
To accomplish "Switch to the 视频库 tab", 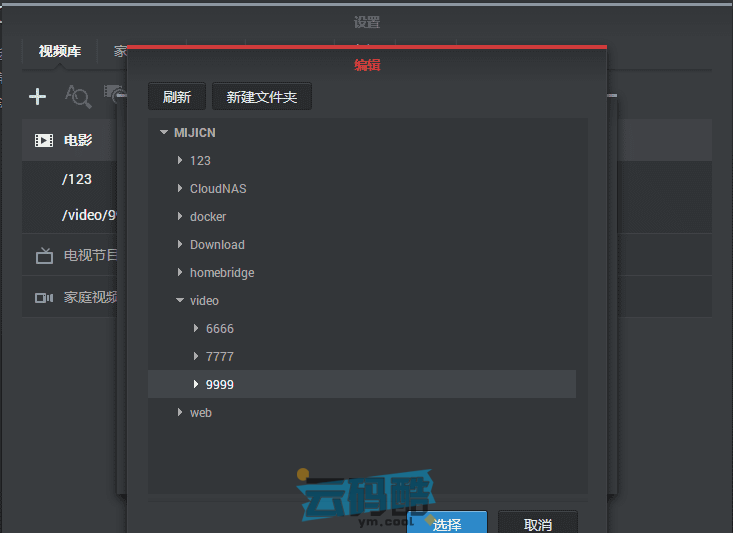I will 60,51.
